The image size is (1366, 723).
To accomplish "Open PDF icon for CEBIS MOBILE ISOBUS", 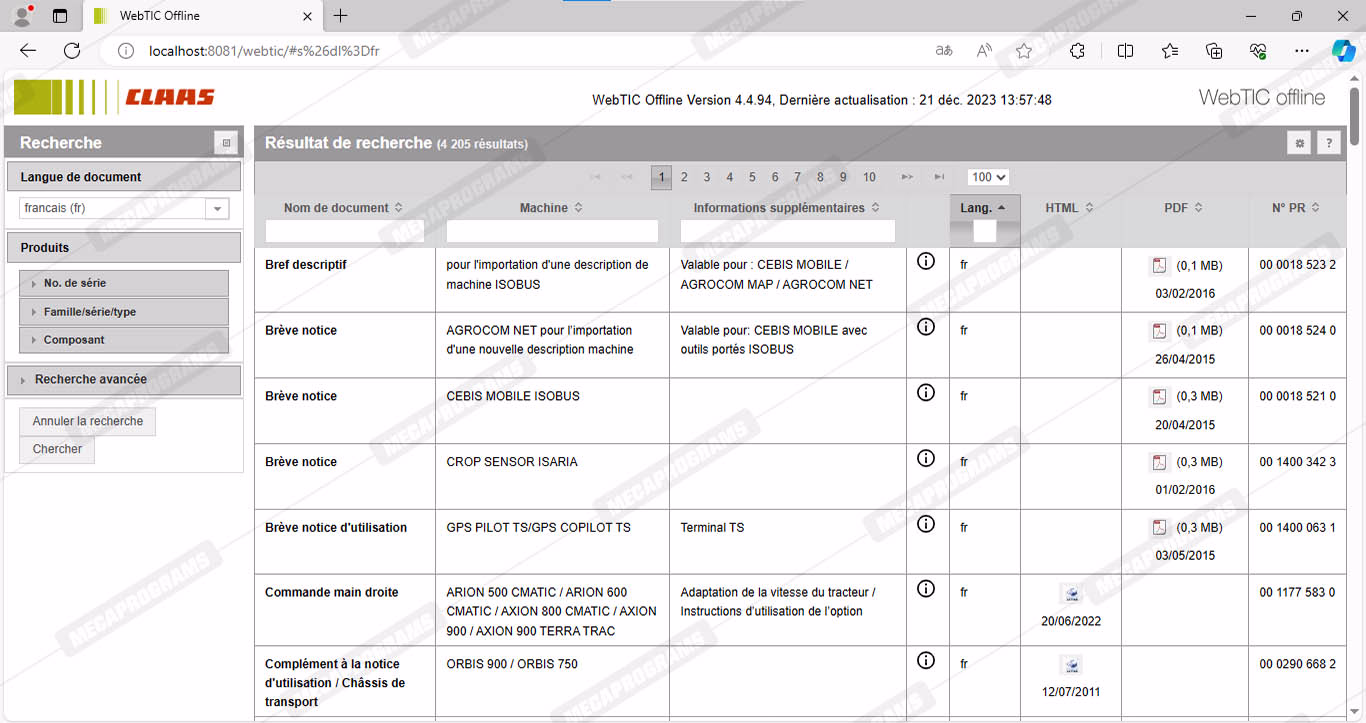I will click(1159, 397).
